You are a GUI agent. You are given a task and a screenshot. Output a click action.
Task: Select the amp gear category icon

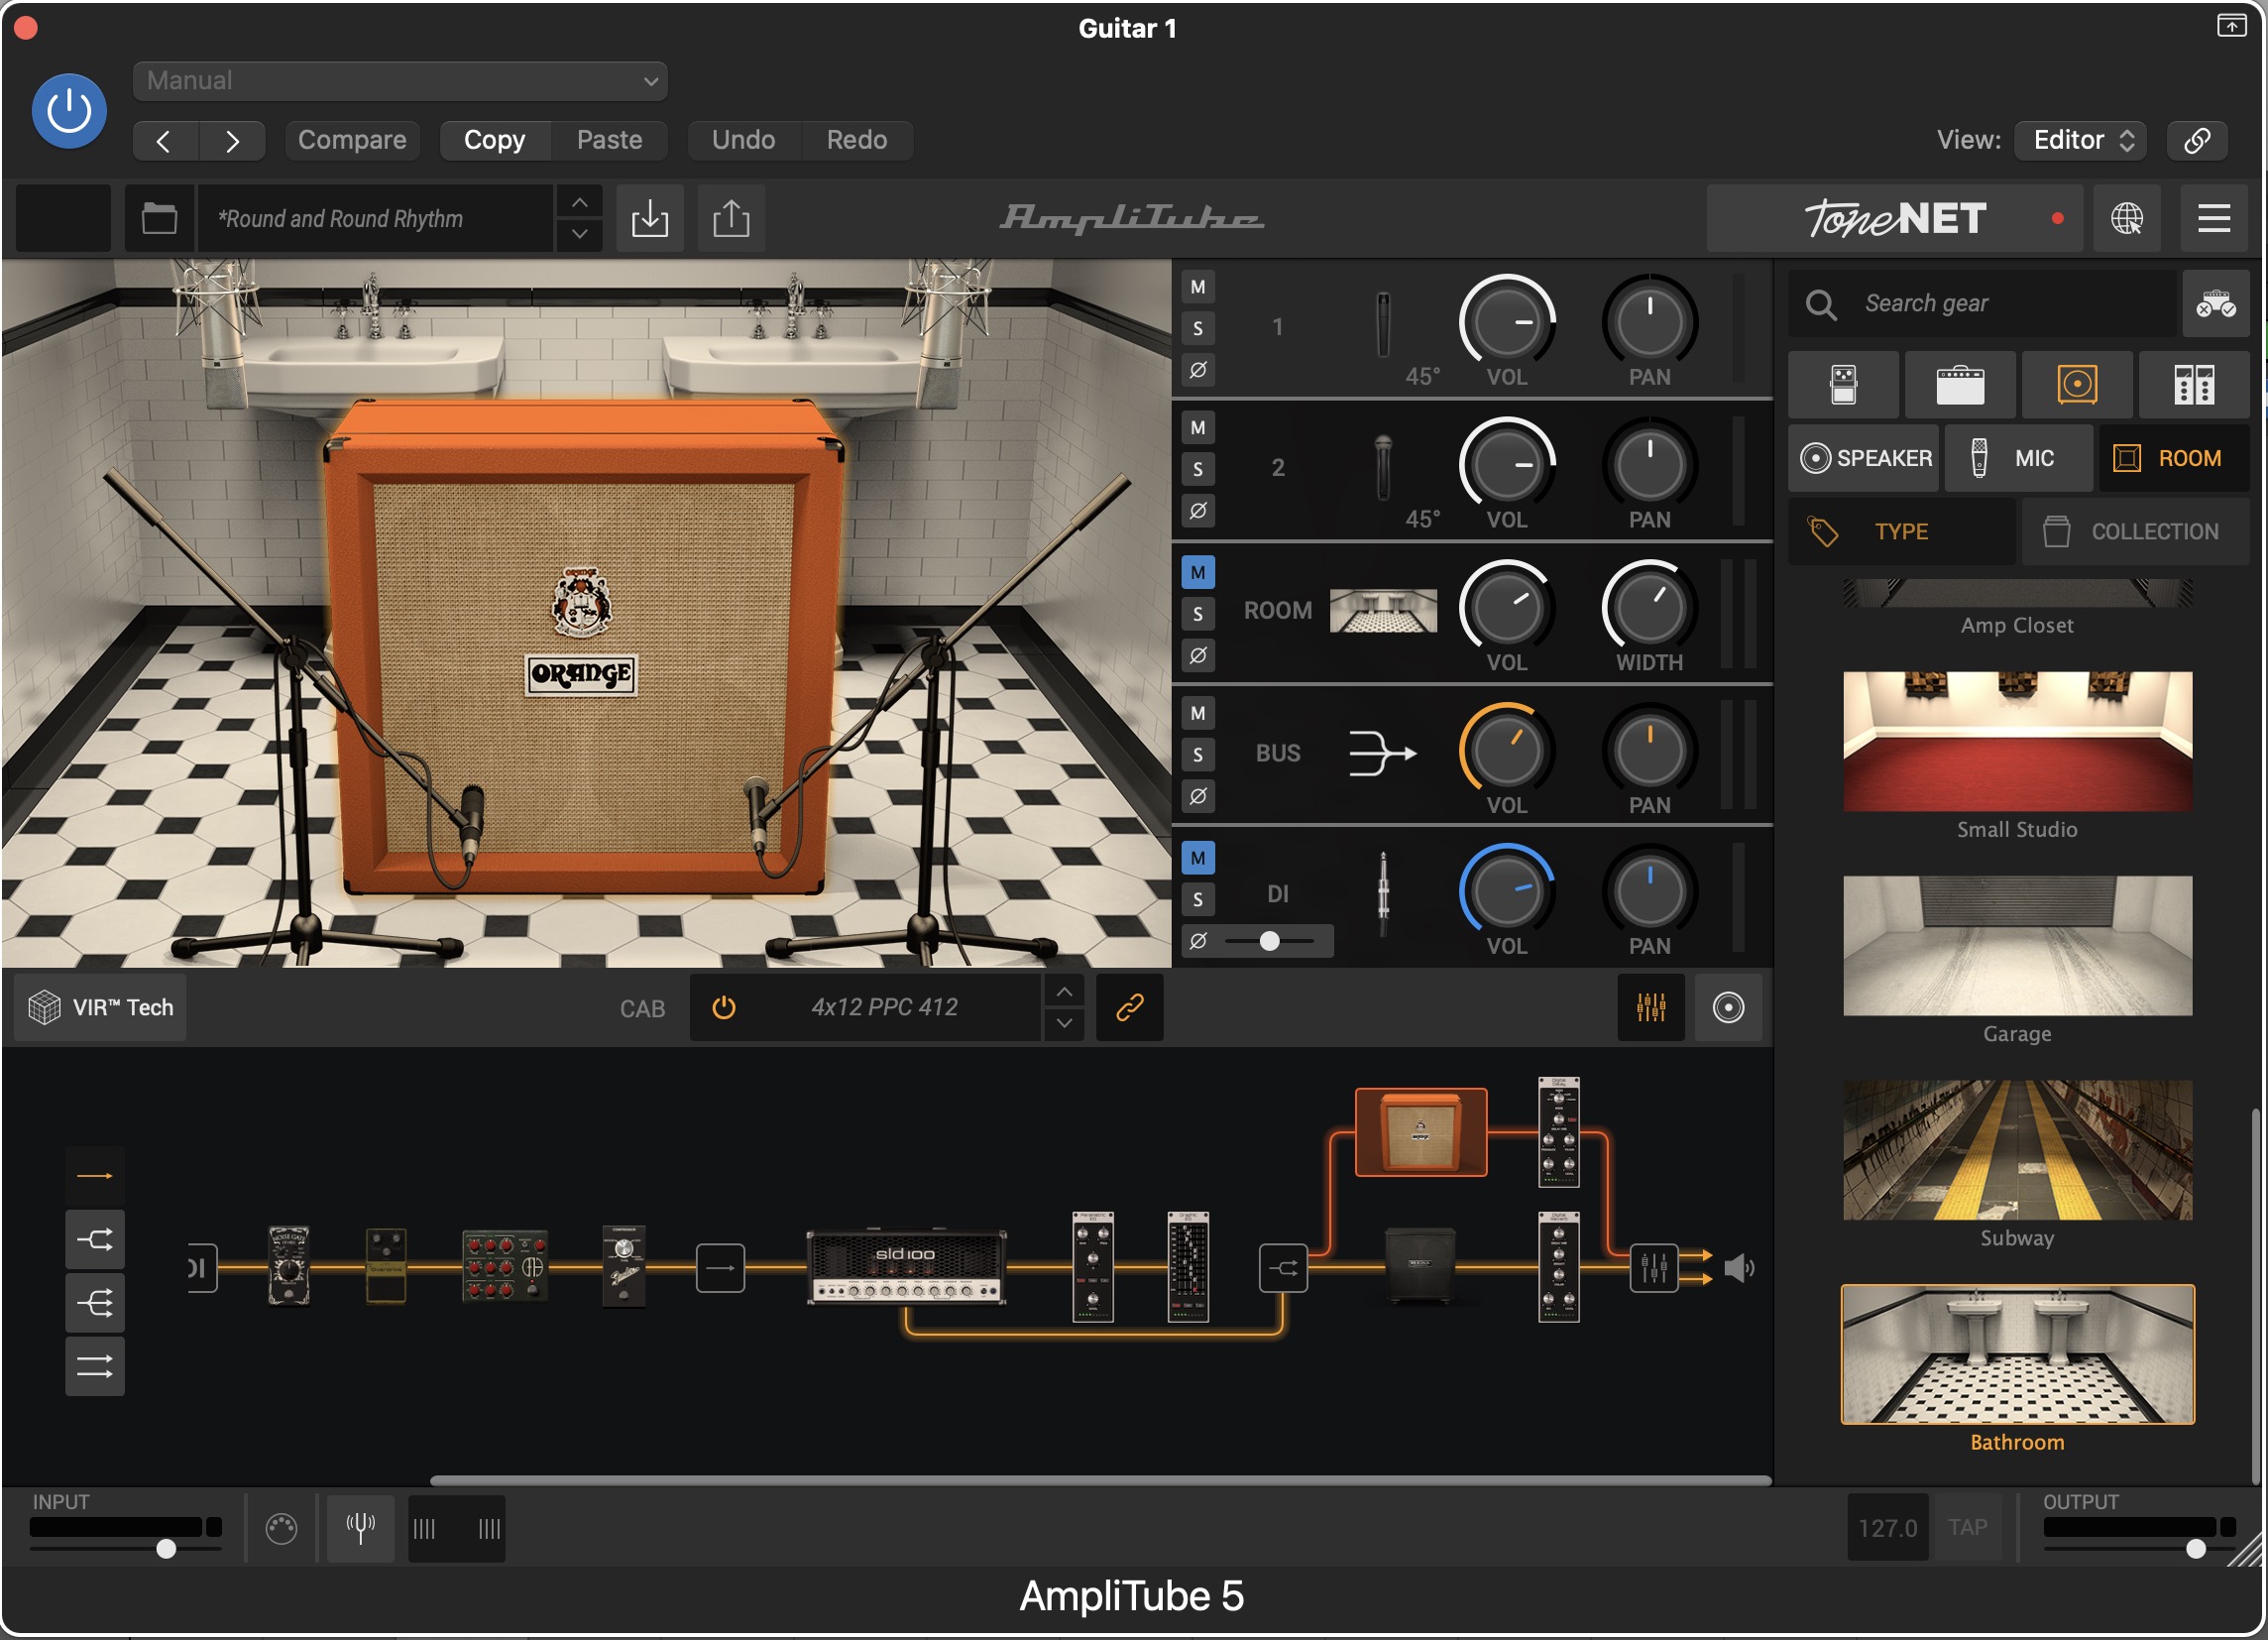pyautogui.click(x=1960, y=385)
